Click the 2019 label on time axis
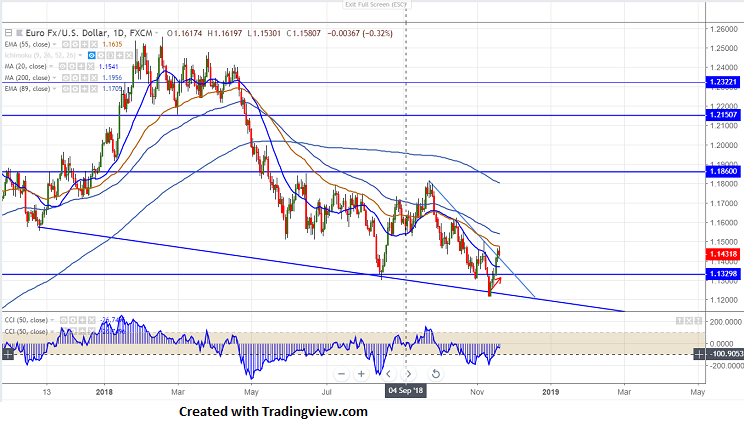The image size is (744, 431). pyautogui.click(x=550, y=392)
